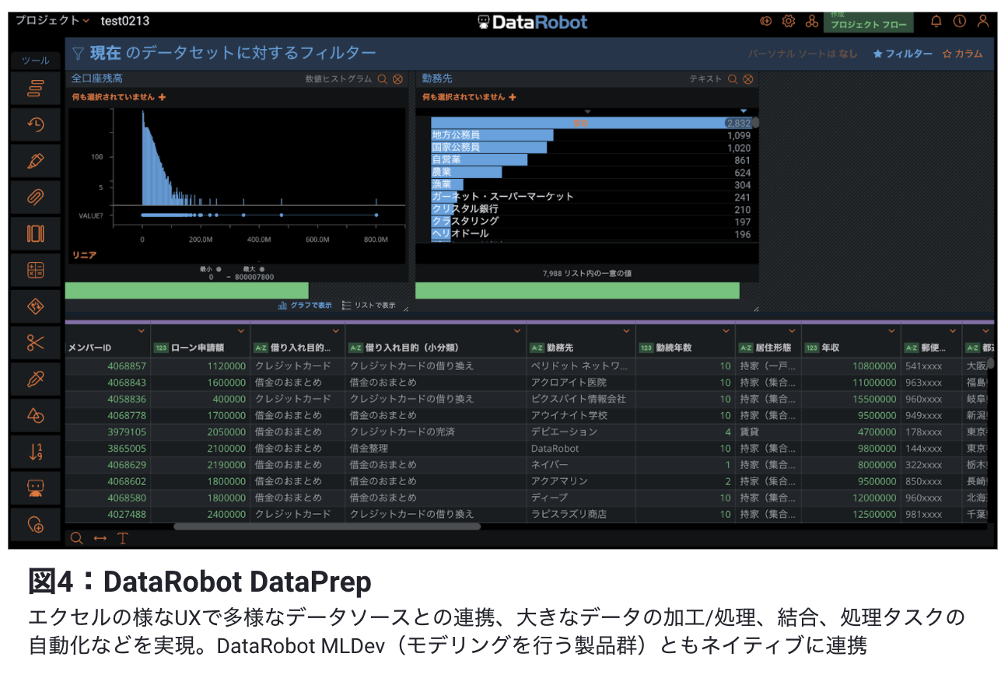Open the Steps panel icon under ツール
This screenshot has height=678, width=1008.
click(x=36, y=88)
